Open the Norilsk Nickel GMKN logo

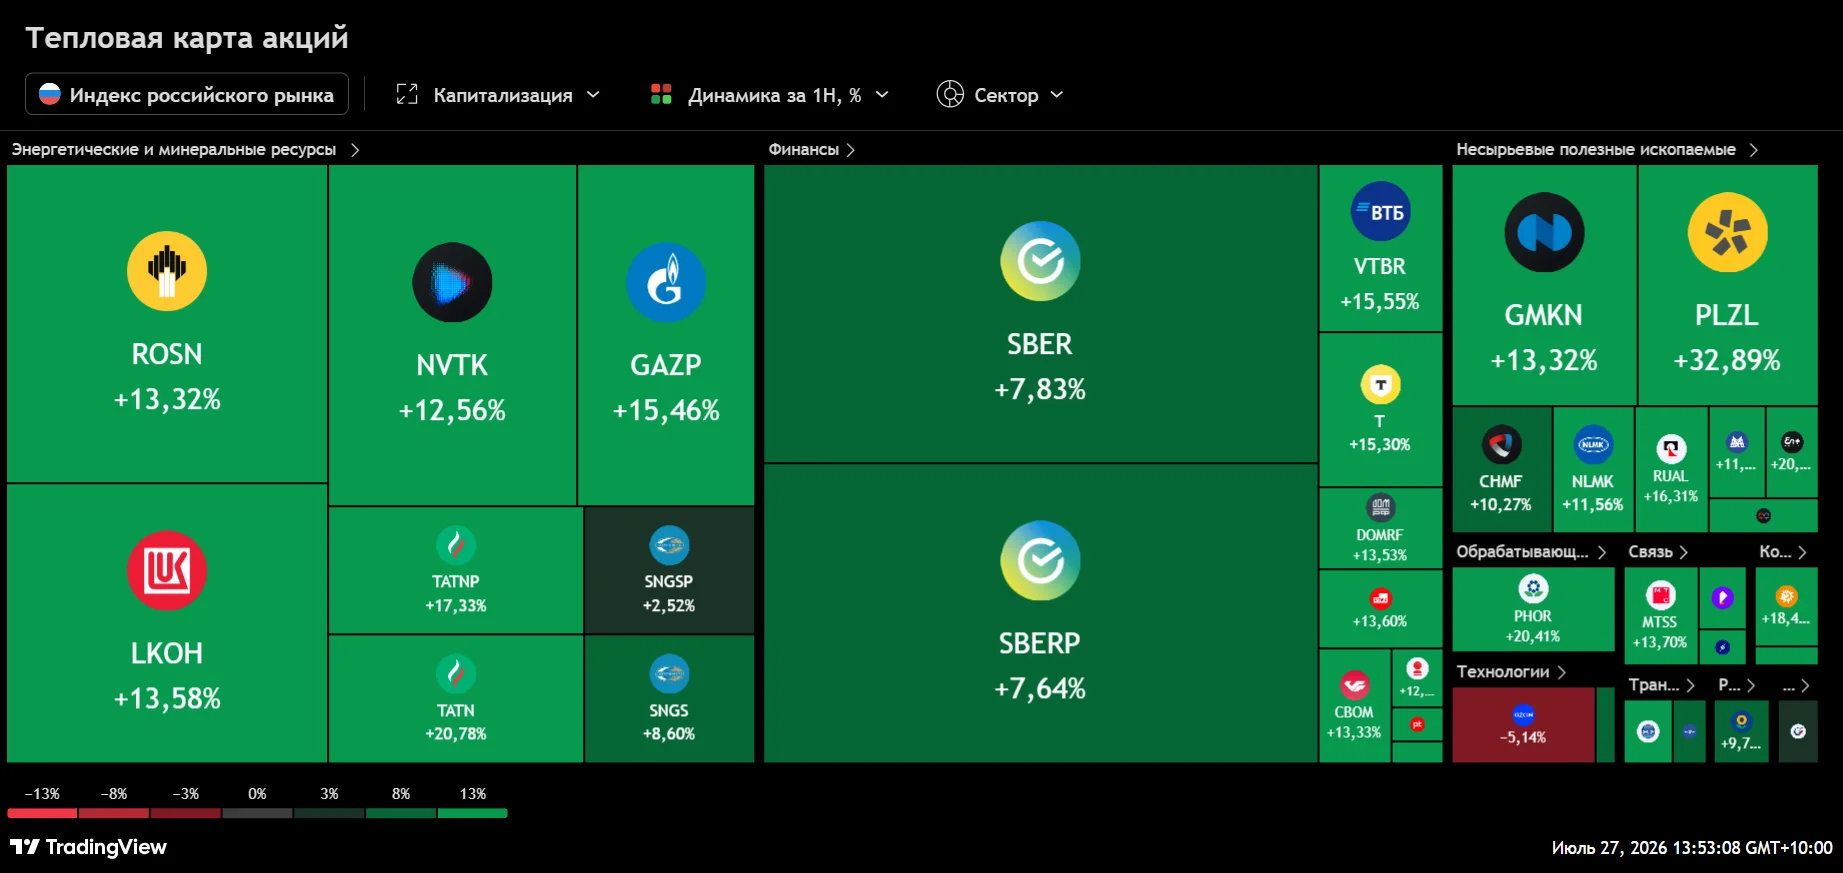click(x=1544, y=232)
